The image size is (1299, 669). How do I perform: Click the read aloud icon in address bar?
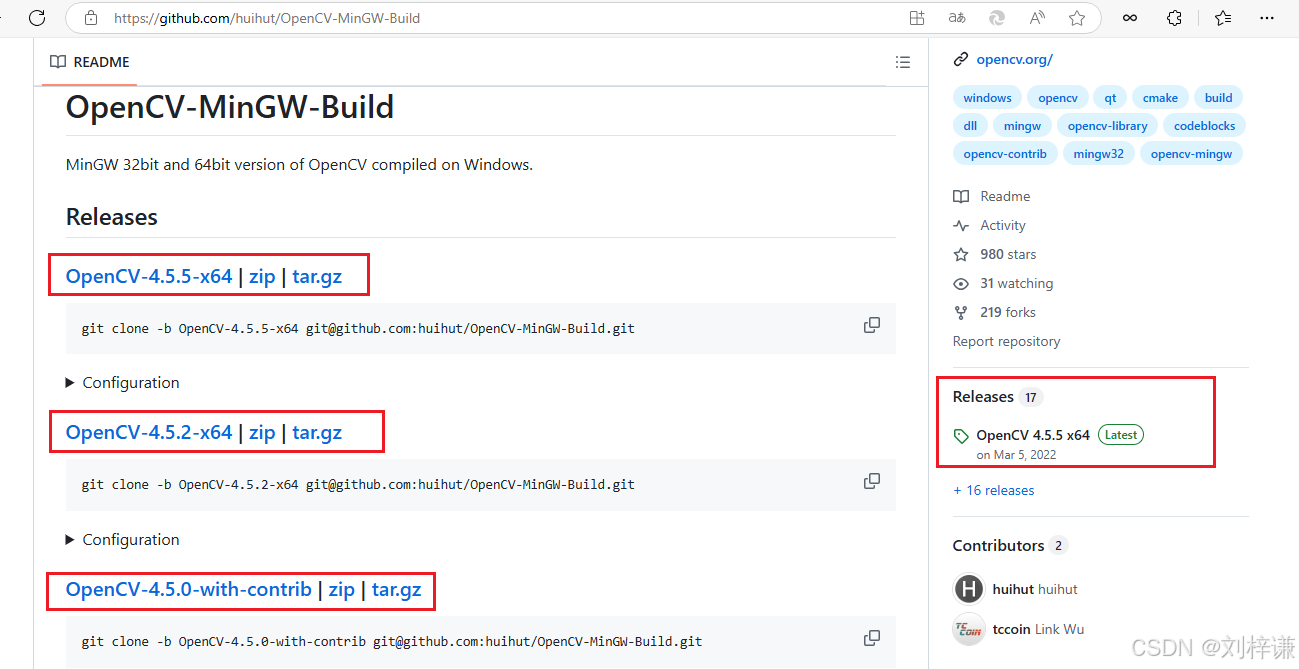(1037, 18)
